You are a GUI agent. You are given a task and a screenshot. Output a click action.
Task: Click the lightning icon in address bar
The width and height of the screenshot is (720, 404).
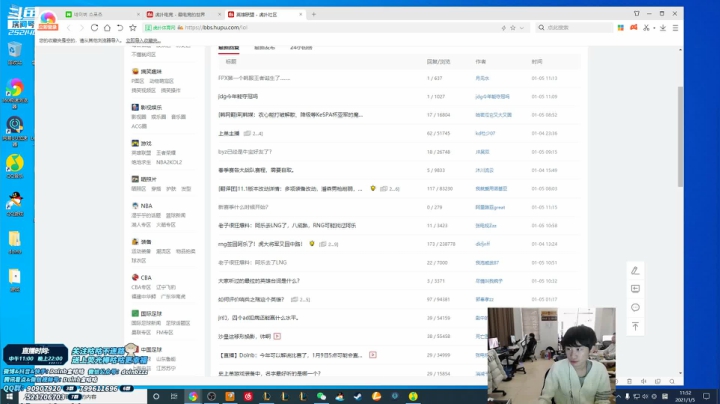(x=503, y=28)
